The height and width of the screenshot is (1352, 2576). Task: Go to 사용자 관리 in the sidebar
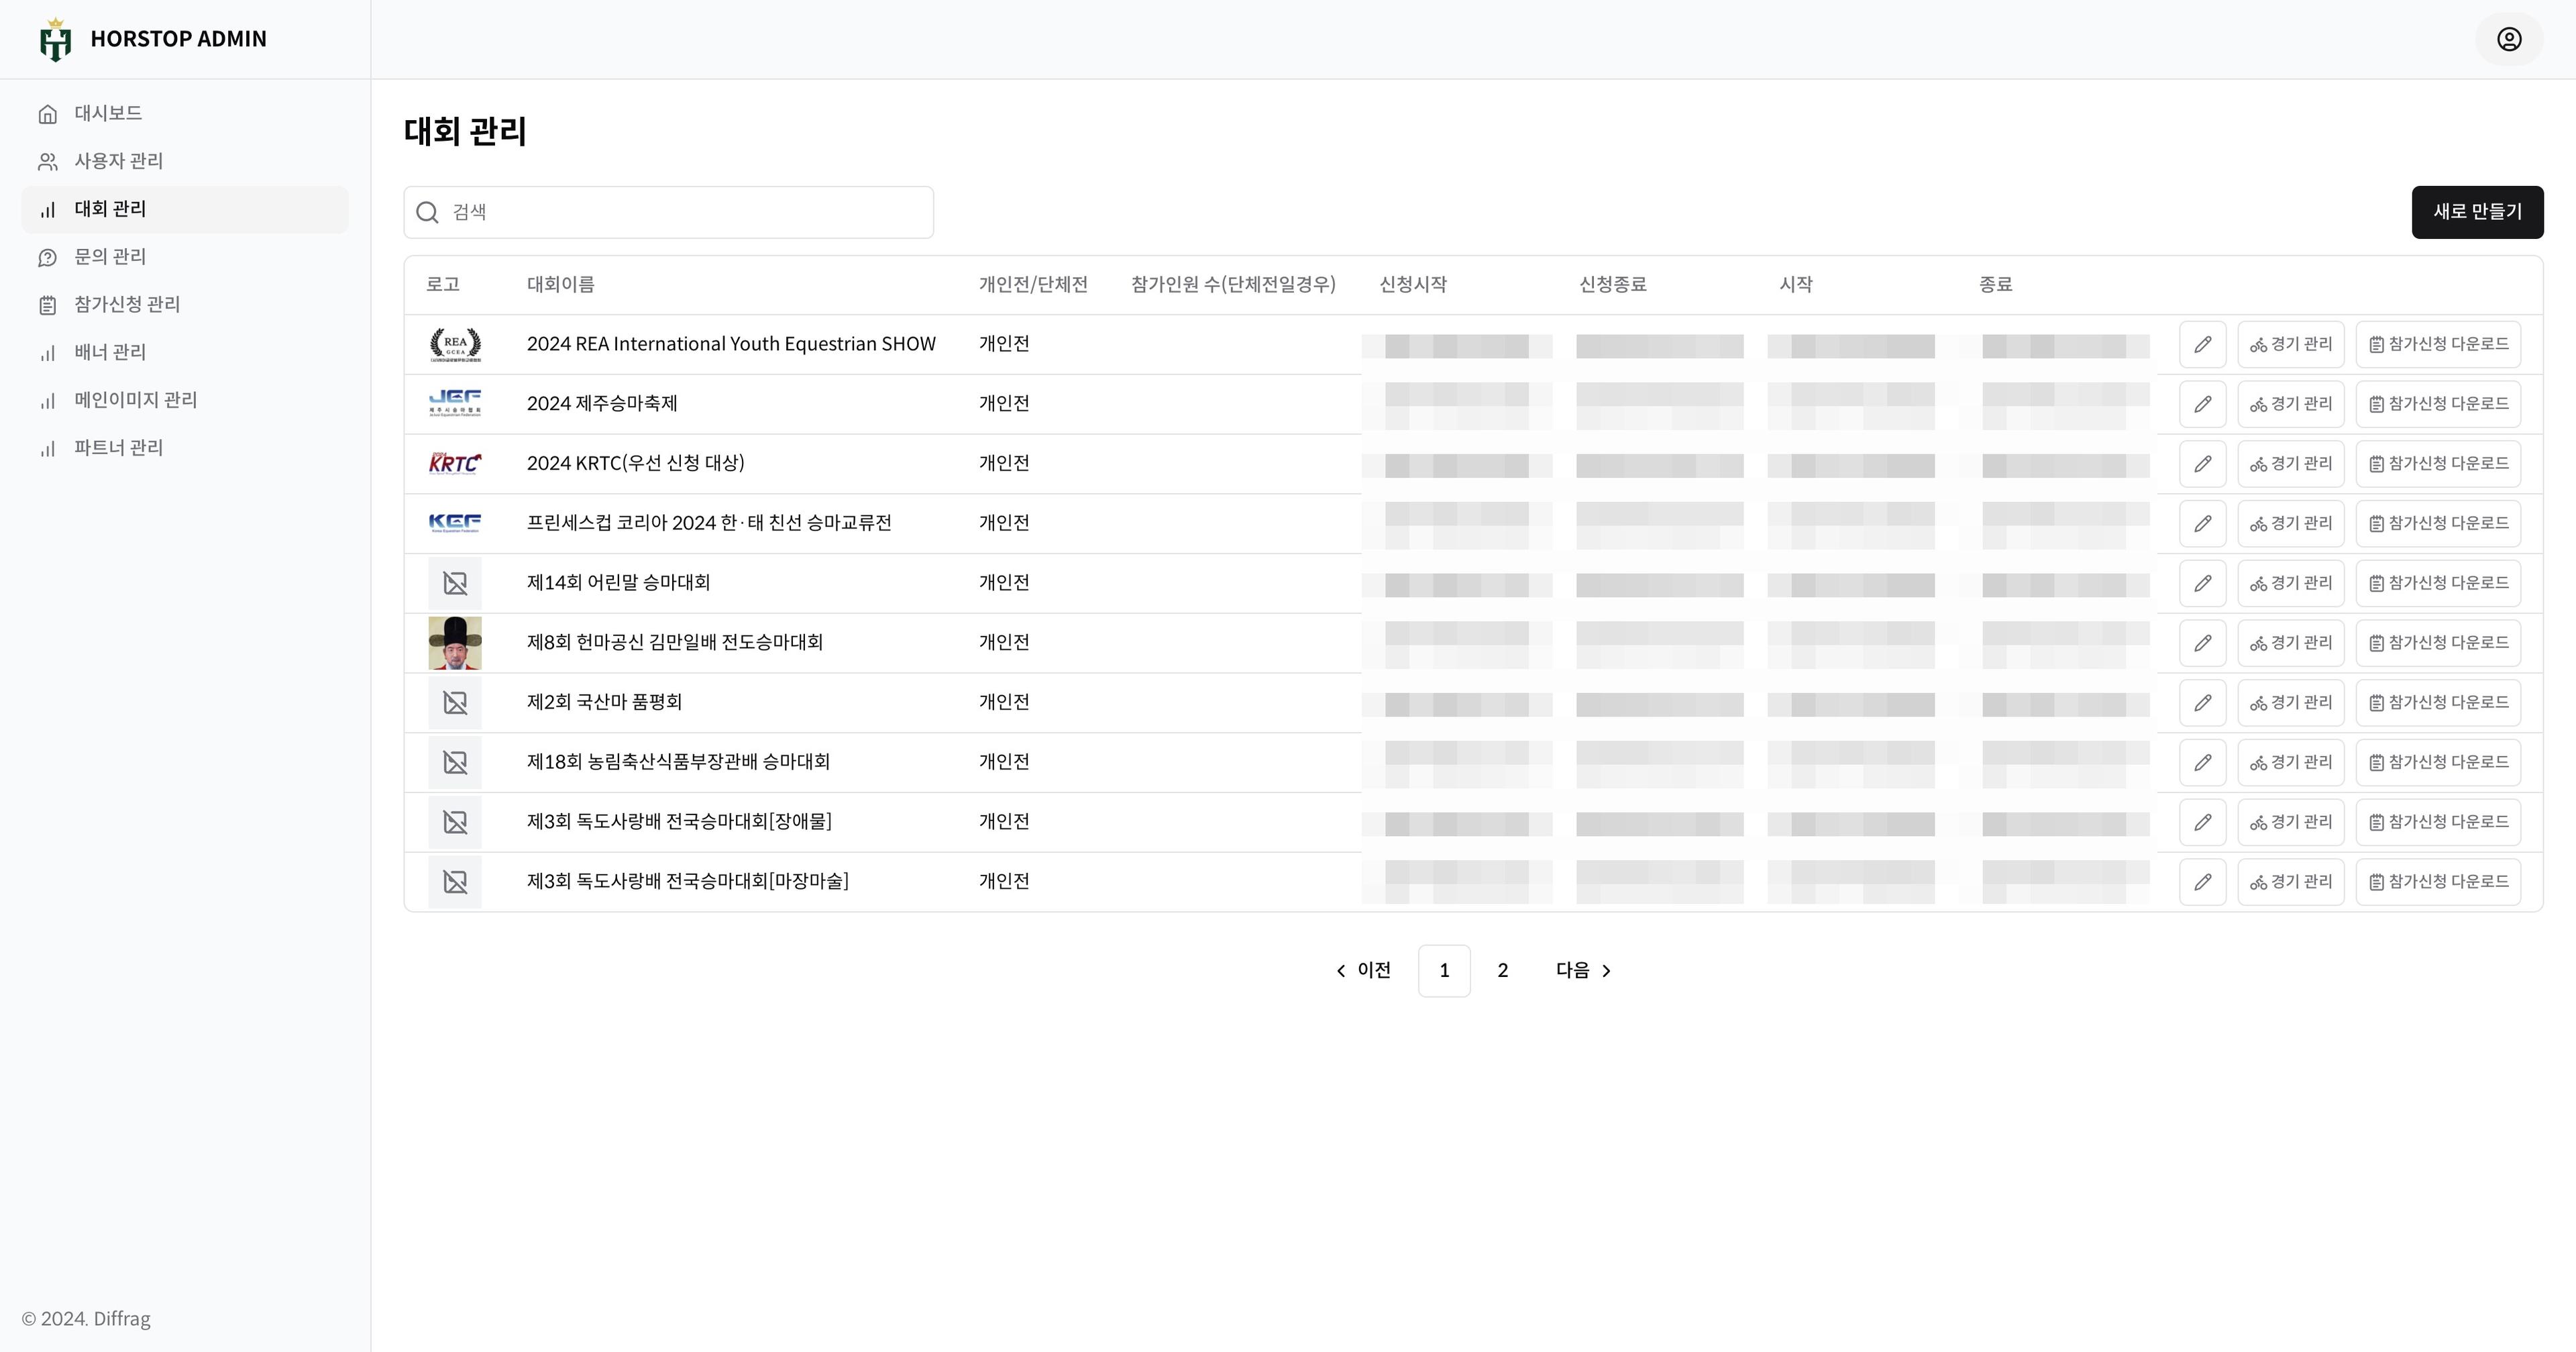(x=118, y=161)
